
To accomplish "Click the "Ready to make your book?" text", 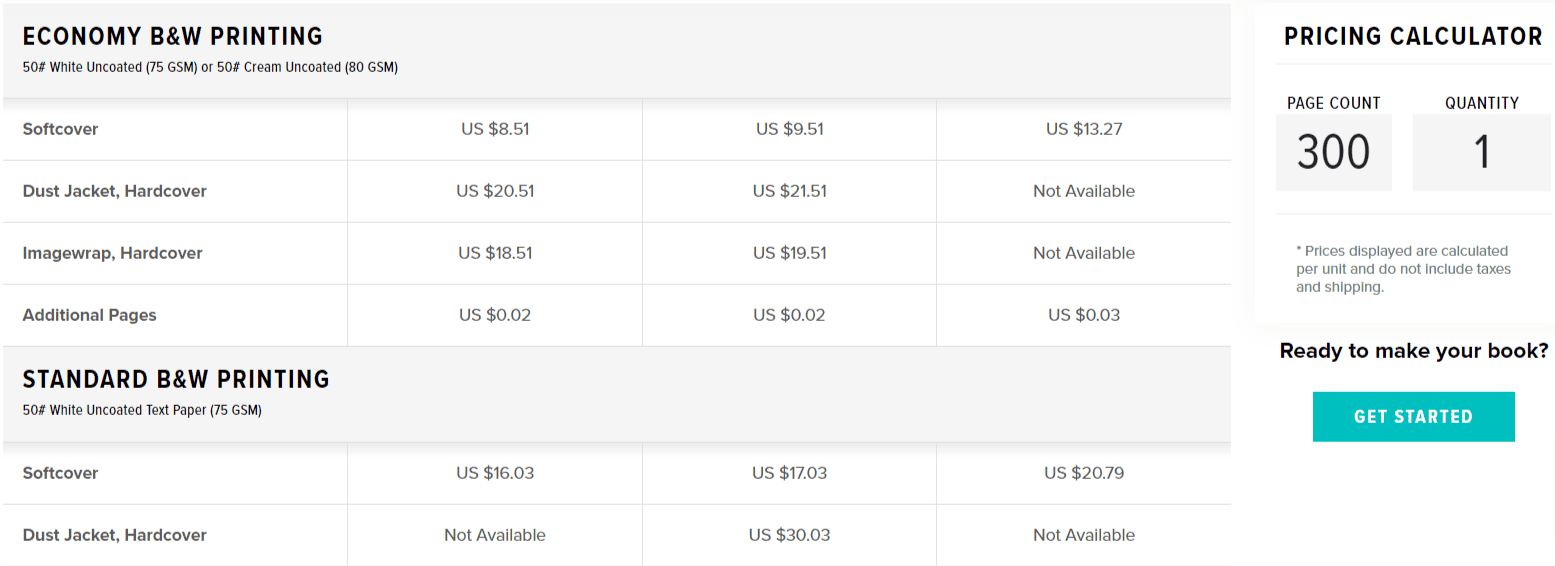I will point(1413,351).
